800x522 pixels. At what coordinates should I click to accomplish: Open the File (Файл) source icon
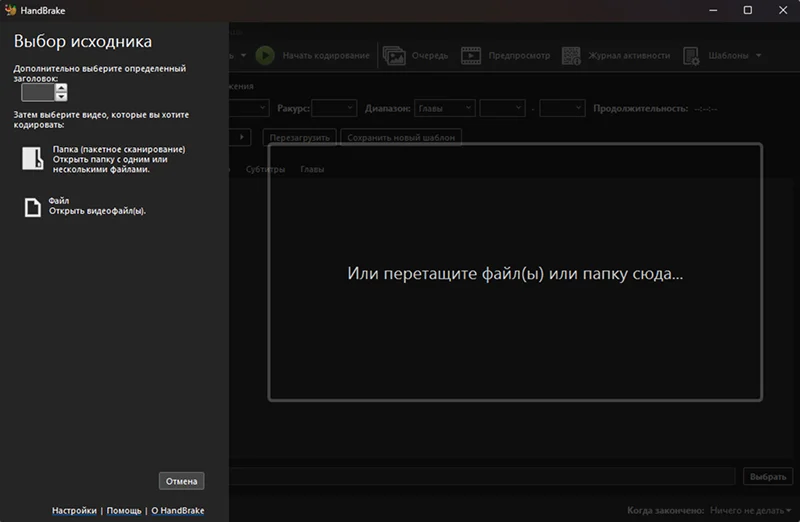[33, 207]
